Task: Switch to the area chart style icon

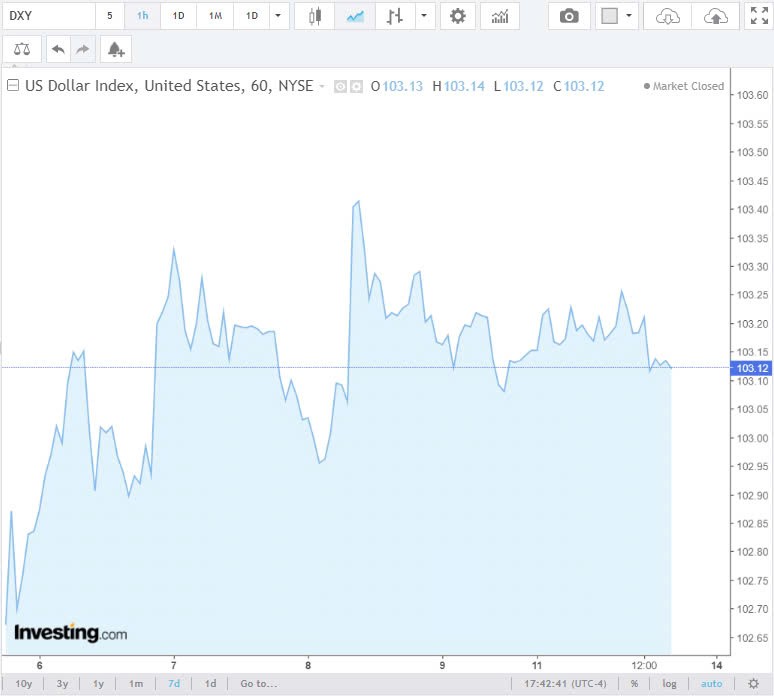Action: click(354, 16)
